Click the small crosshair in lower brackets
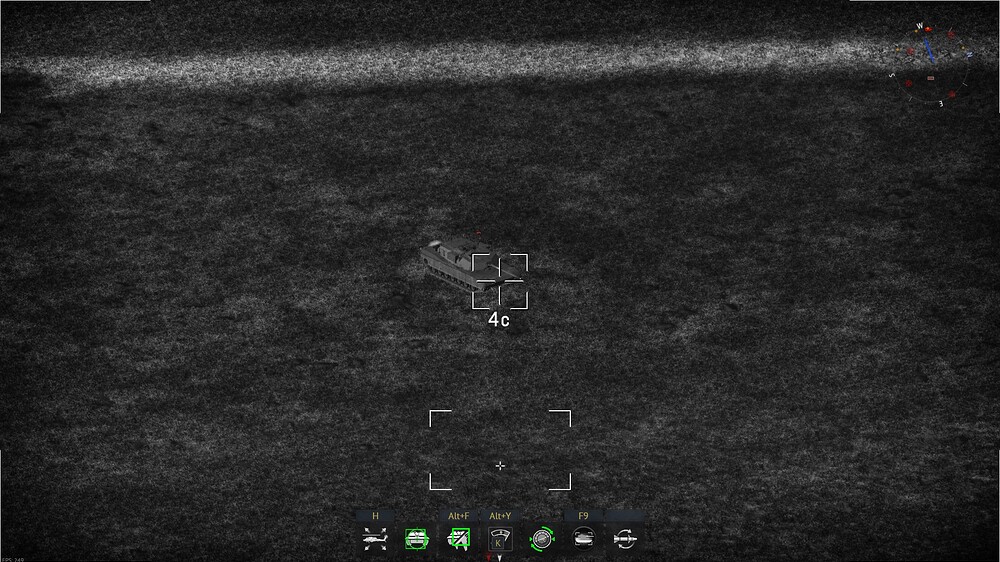 (x=500, y=466)
